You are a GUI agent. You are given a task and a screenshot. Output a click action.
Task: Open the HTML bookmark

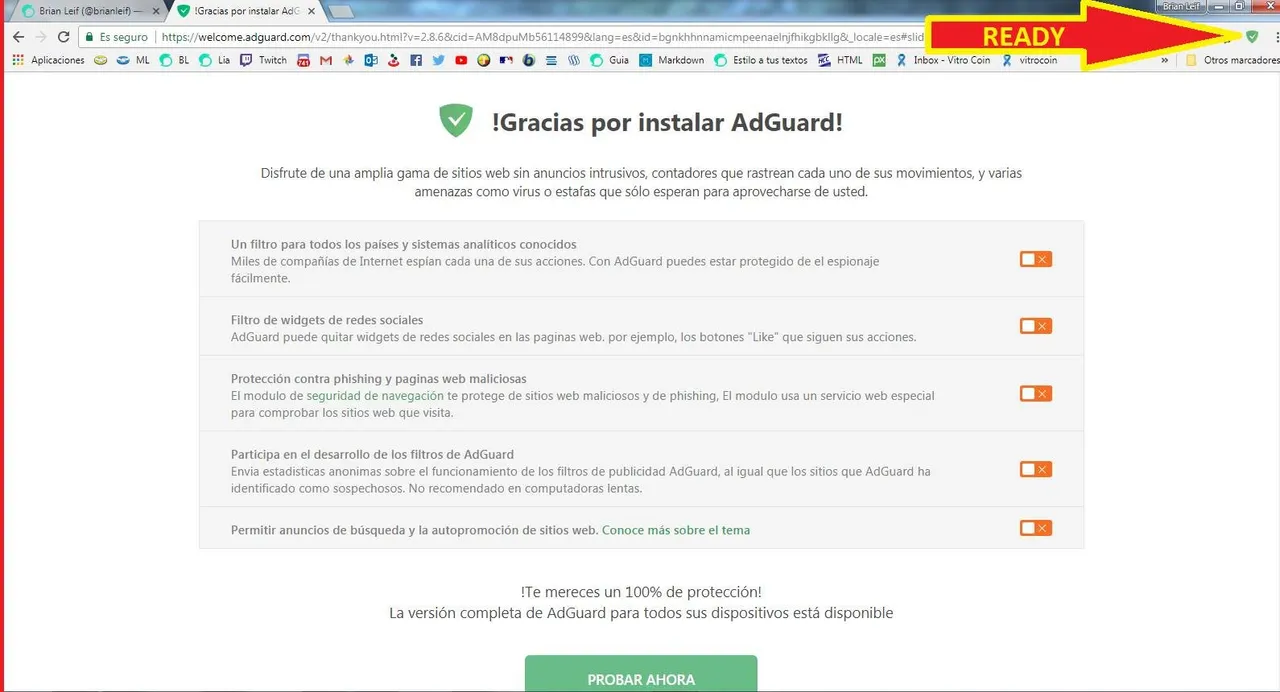point(840,60)
